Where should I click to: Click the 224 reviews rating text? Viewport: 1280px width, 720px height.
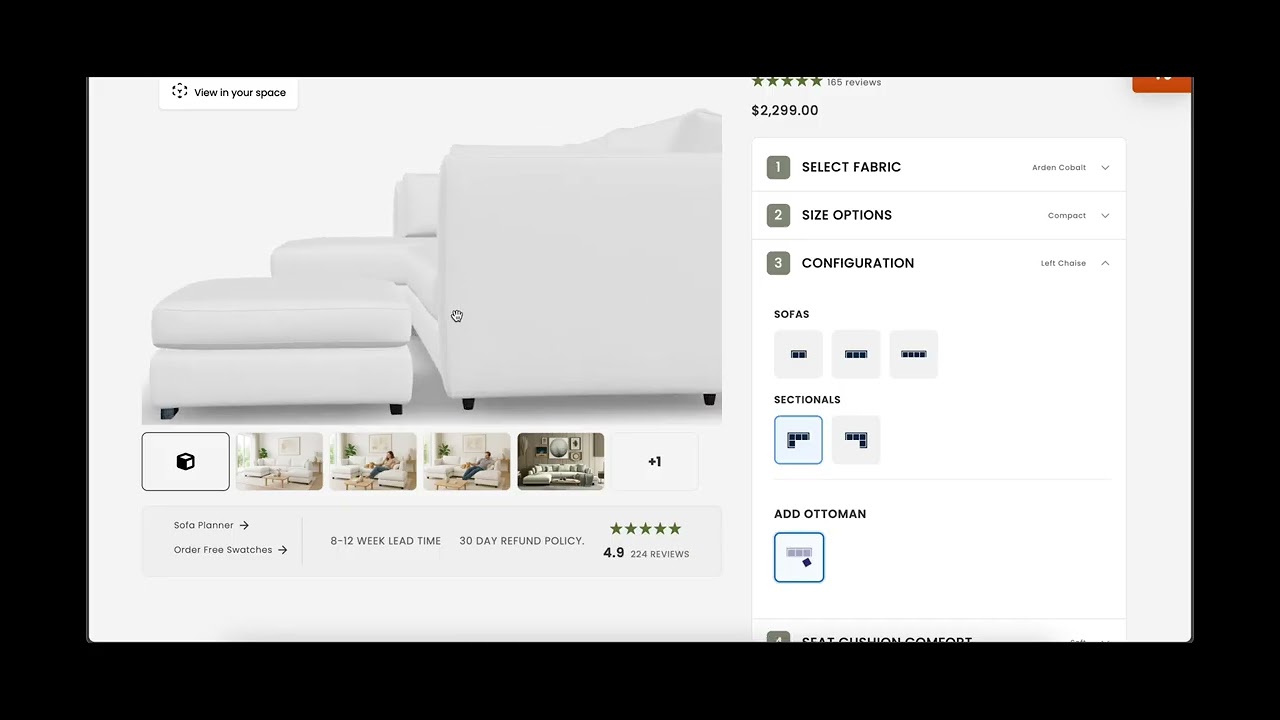click(660, 554)
